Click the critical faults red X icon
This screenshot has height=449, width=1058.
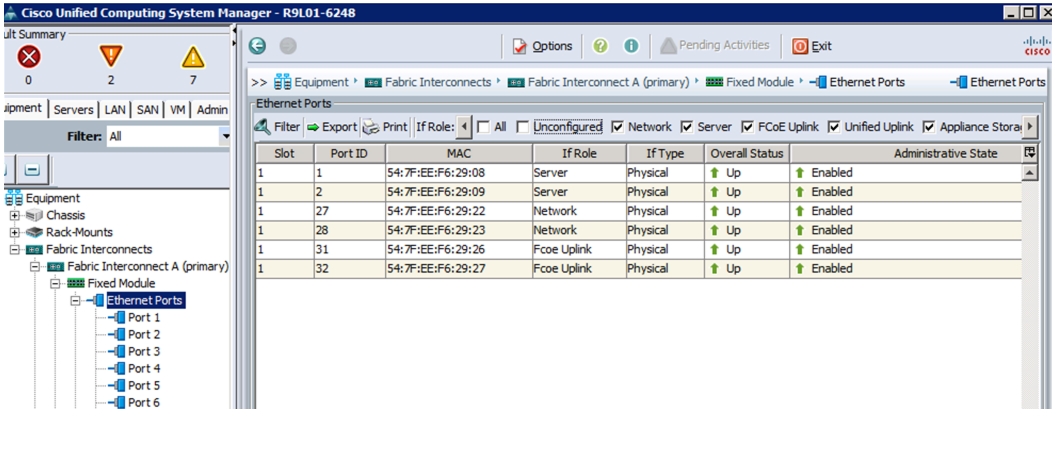click(28, 58)
